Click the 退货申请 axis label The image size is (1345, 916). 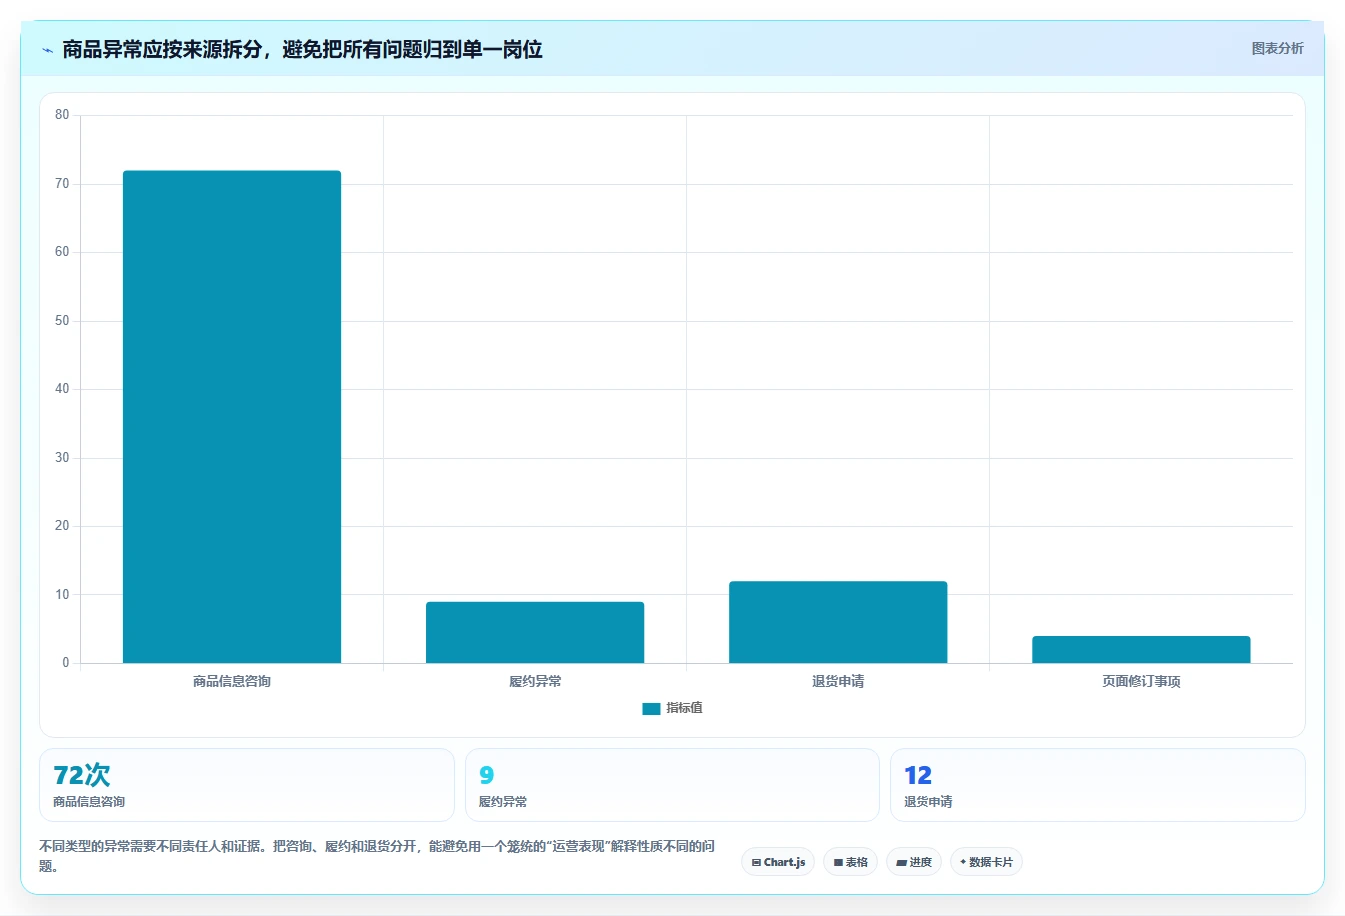(x=838, y=681)
